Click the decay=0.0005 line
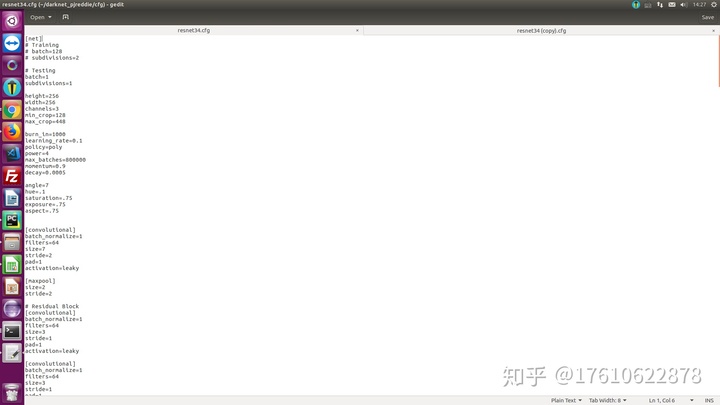Image resolution: width=720 pixels, height=405 pixels. tap(45, 173)
